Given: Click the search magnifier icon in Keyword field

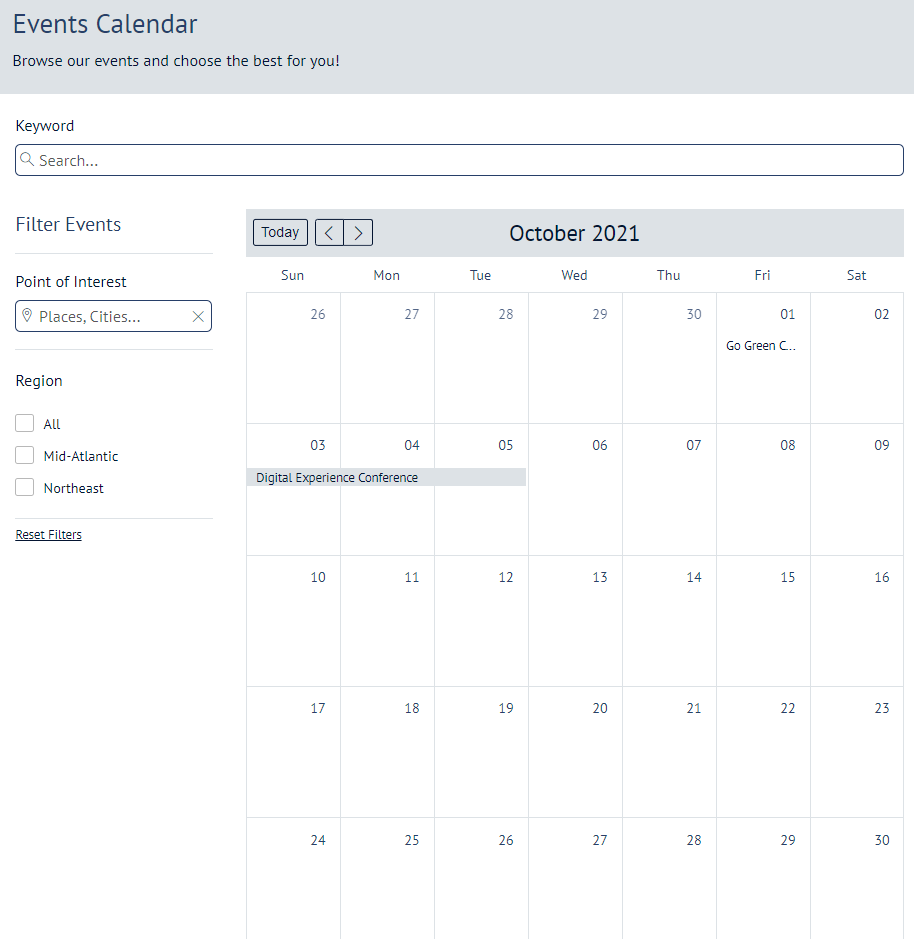Looking at the screenshot, I should pos(29,160).
